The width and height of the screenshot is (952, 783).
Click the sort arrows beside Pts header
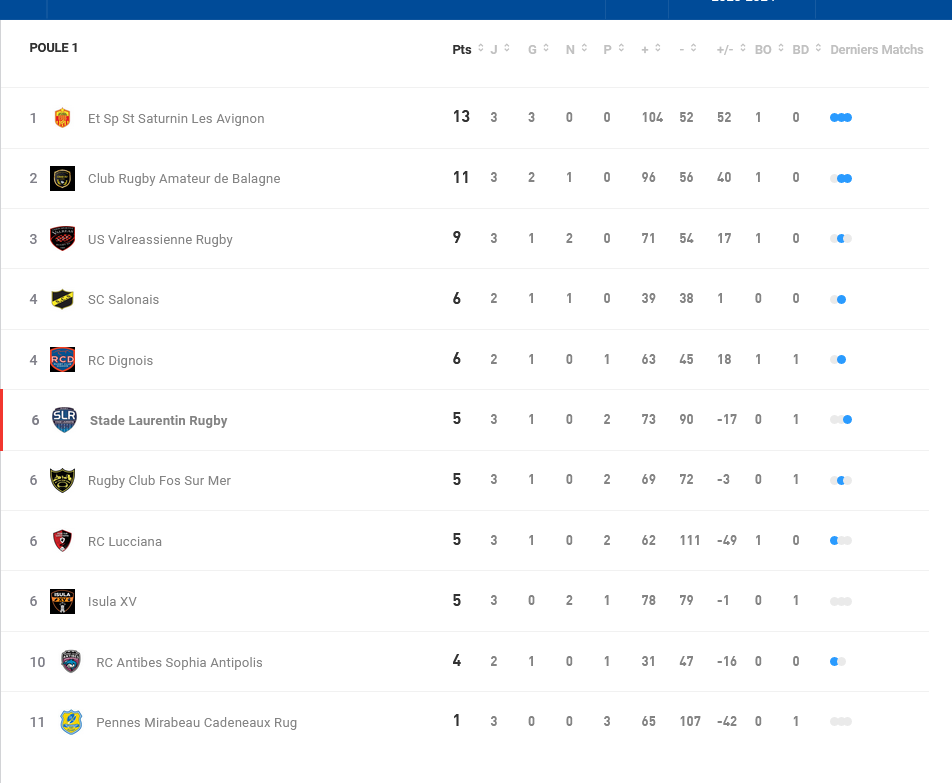click(x=480, y=49)
